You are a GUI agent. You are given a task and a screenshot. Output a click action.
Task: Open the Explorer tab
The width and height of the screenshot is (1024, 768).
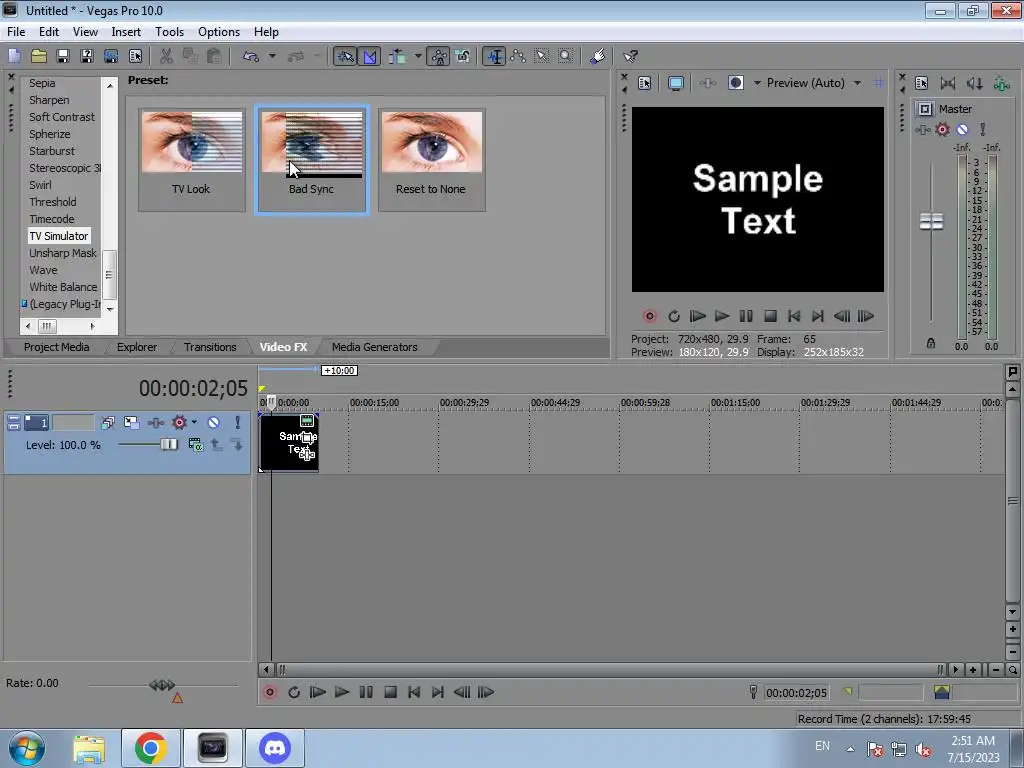point(136,347)
